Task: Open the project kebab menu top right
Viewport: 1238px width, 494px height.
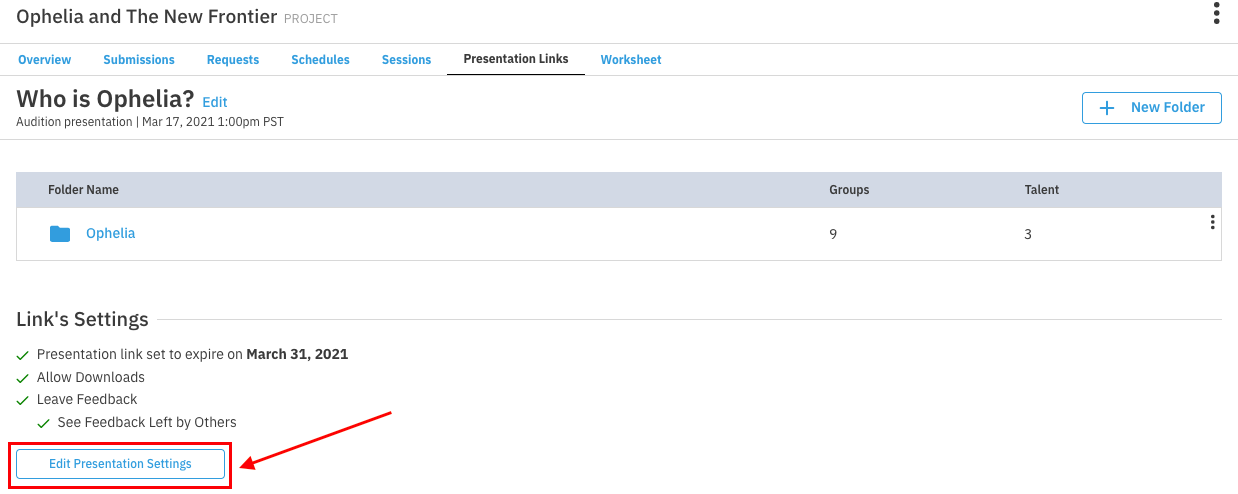Action: point(1216,13)
